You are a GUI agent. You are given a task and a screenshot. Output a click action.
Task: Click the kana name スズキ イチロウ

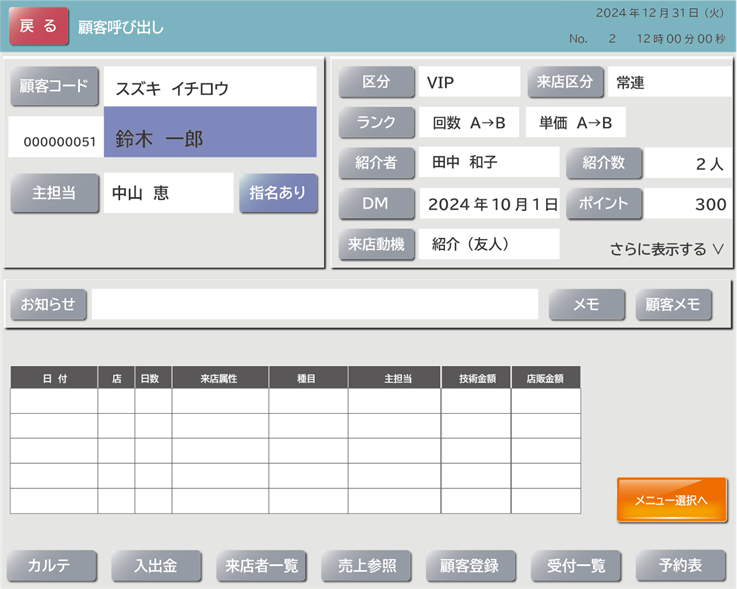coord(210,86)
